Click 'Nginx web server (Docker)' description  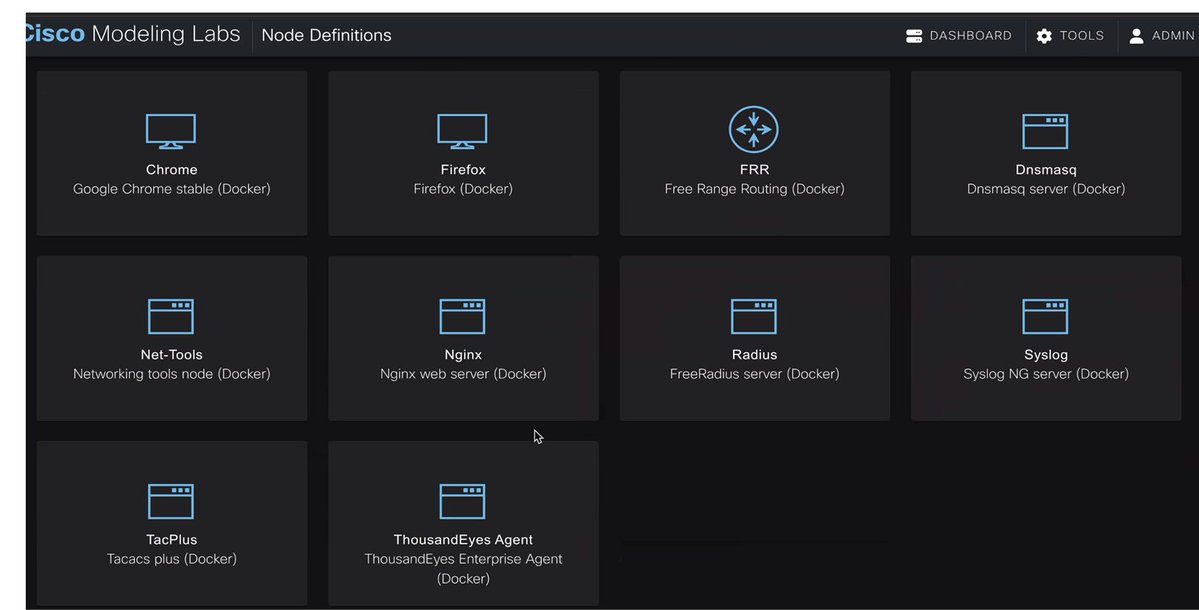pyautogui.click(x=463, y=374)
